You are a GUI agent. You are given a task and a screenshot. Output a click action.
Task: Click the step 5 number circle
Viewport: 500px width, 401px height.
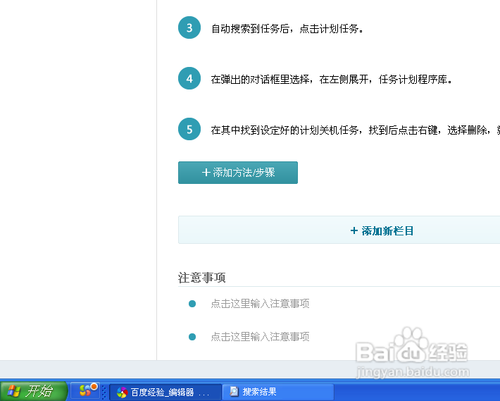pyautogui.click(x=189, y=129)
